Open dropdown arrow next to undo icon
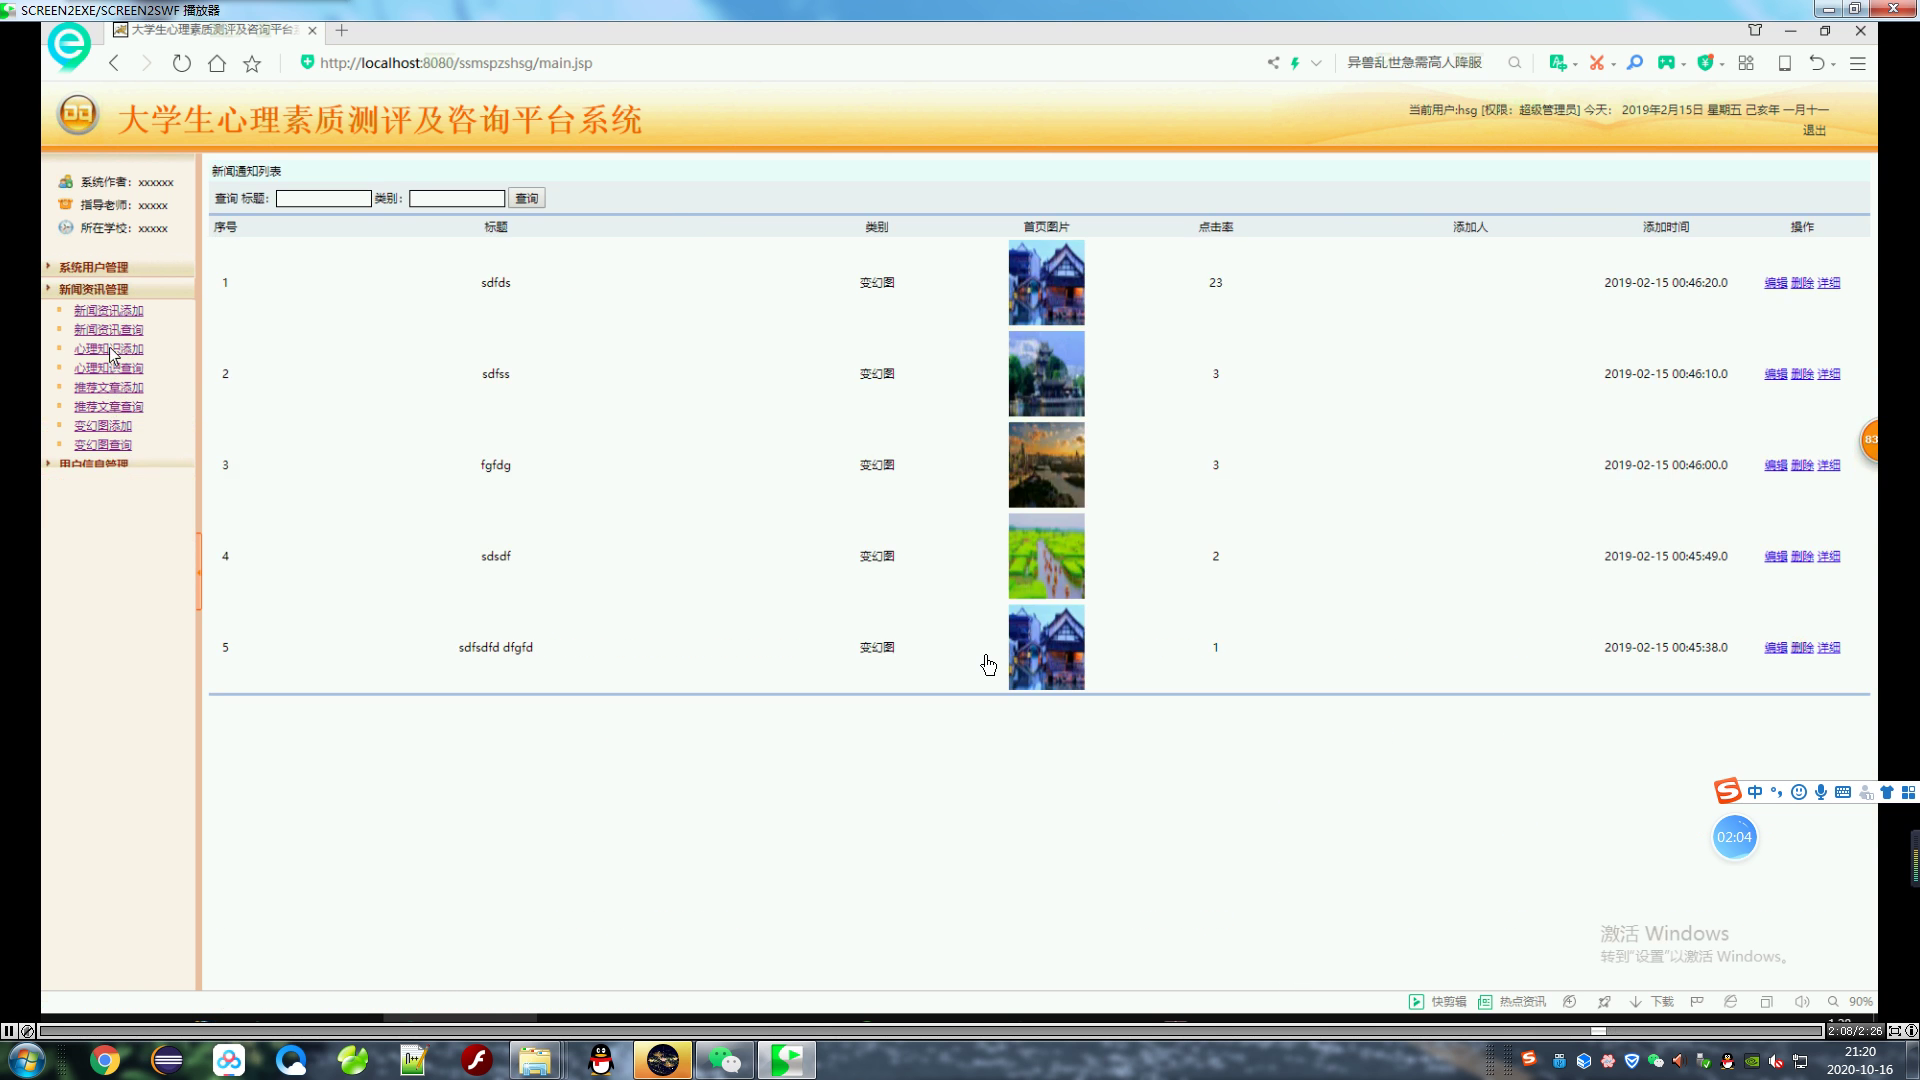The height and width of the screenshot is (1080, 1920). tap(1833, 64)
